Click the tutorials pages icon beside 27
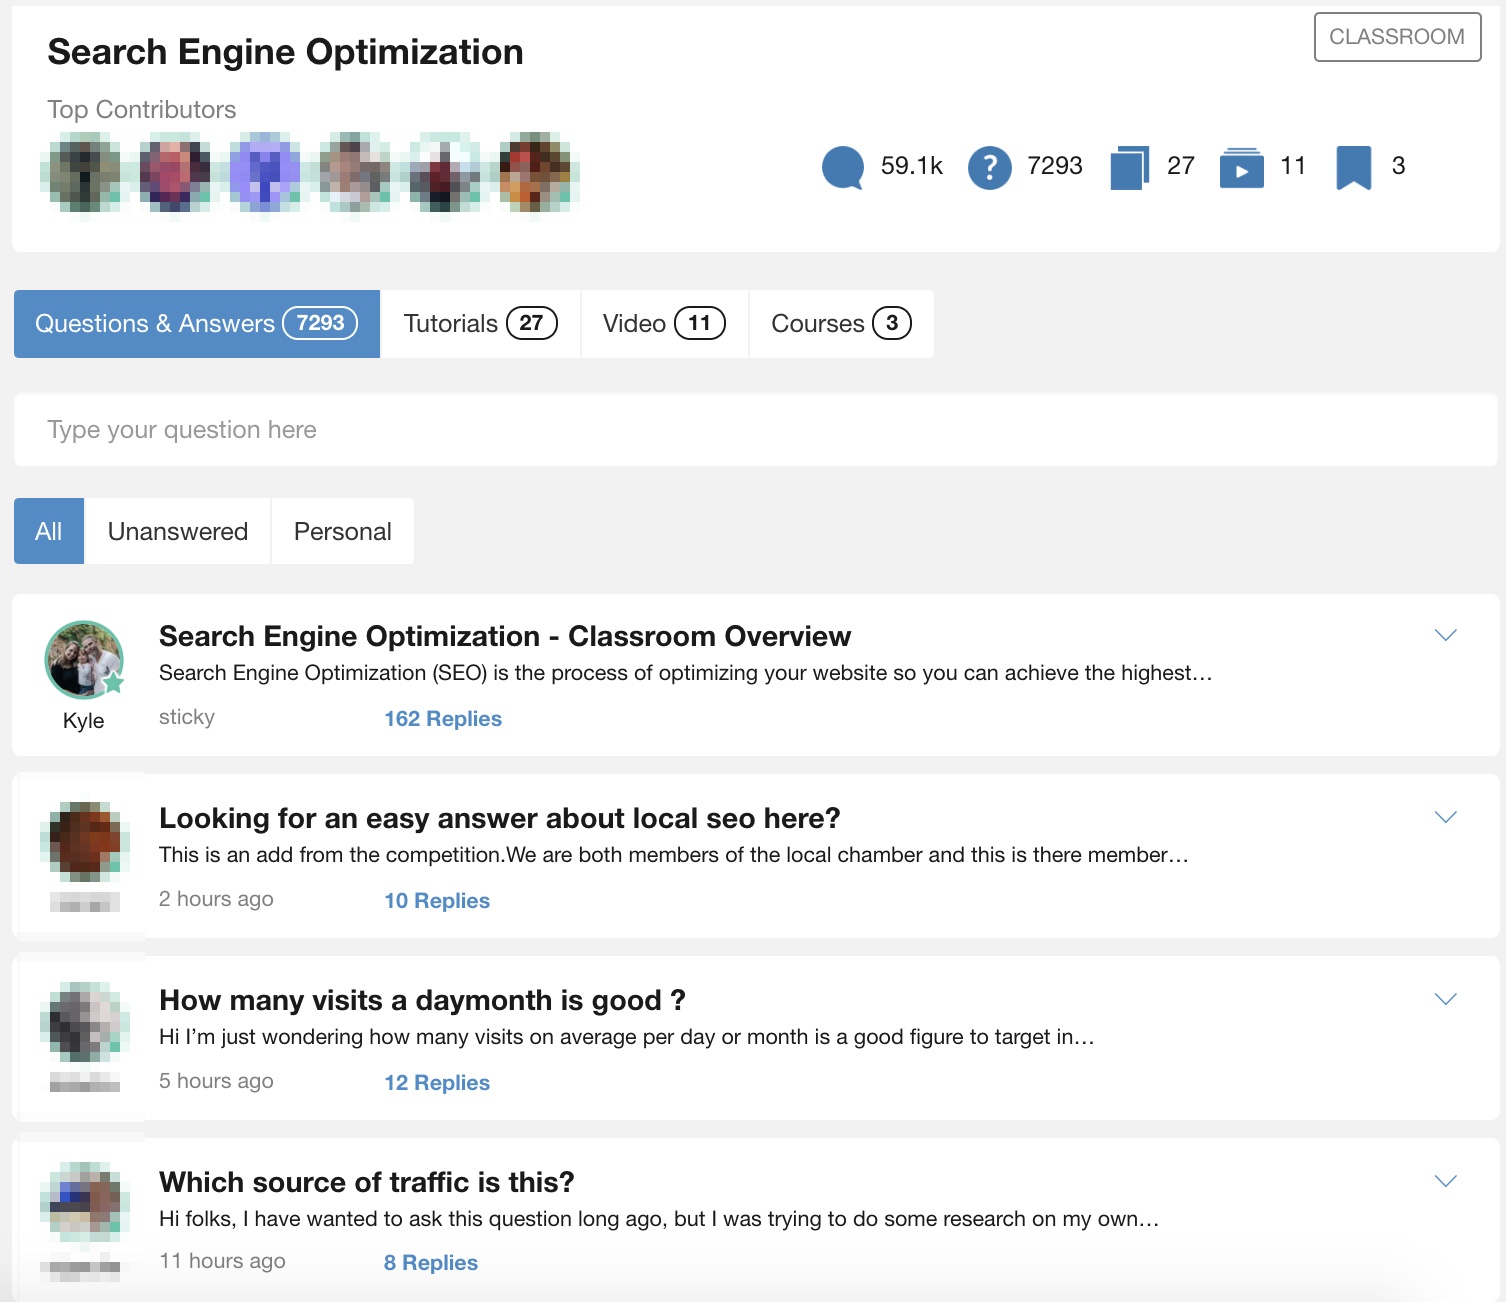The width and height of the screenshot is (1506, 1302). pos(1130,167)
